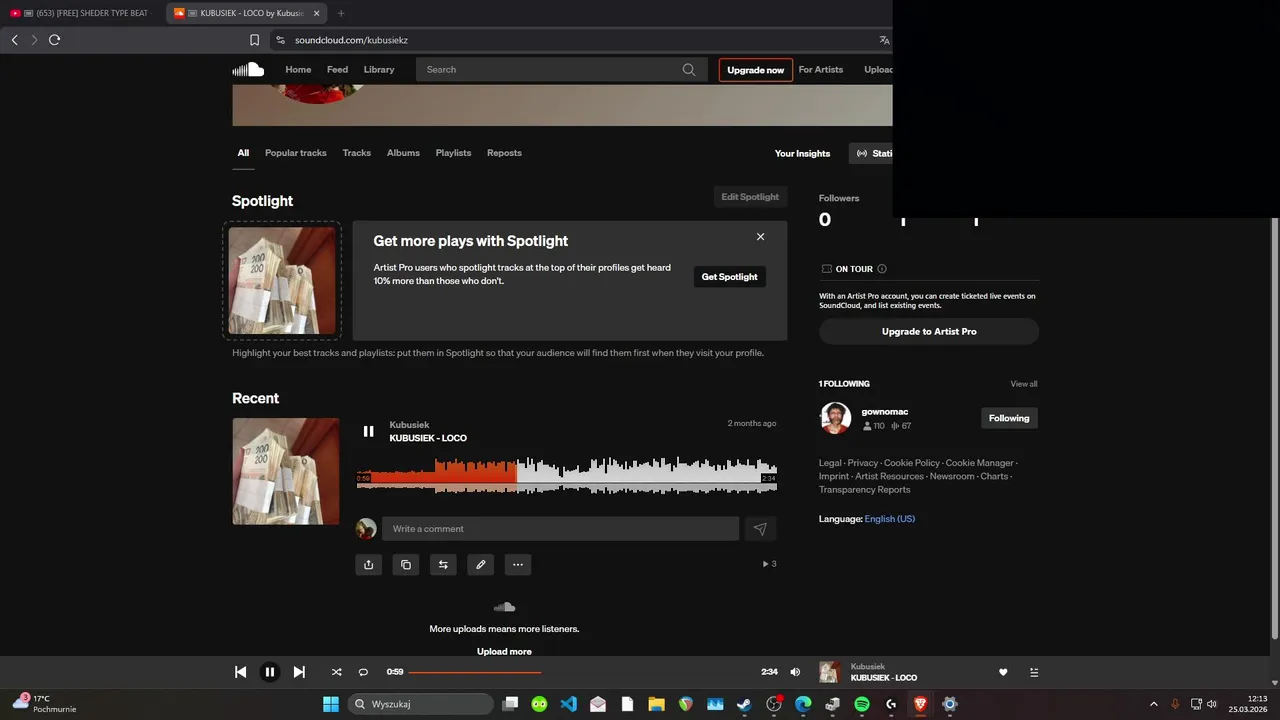This screenshot has height=720, width=1280.
Task: Click the Upload more link
Action: tap(504, 652)
